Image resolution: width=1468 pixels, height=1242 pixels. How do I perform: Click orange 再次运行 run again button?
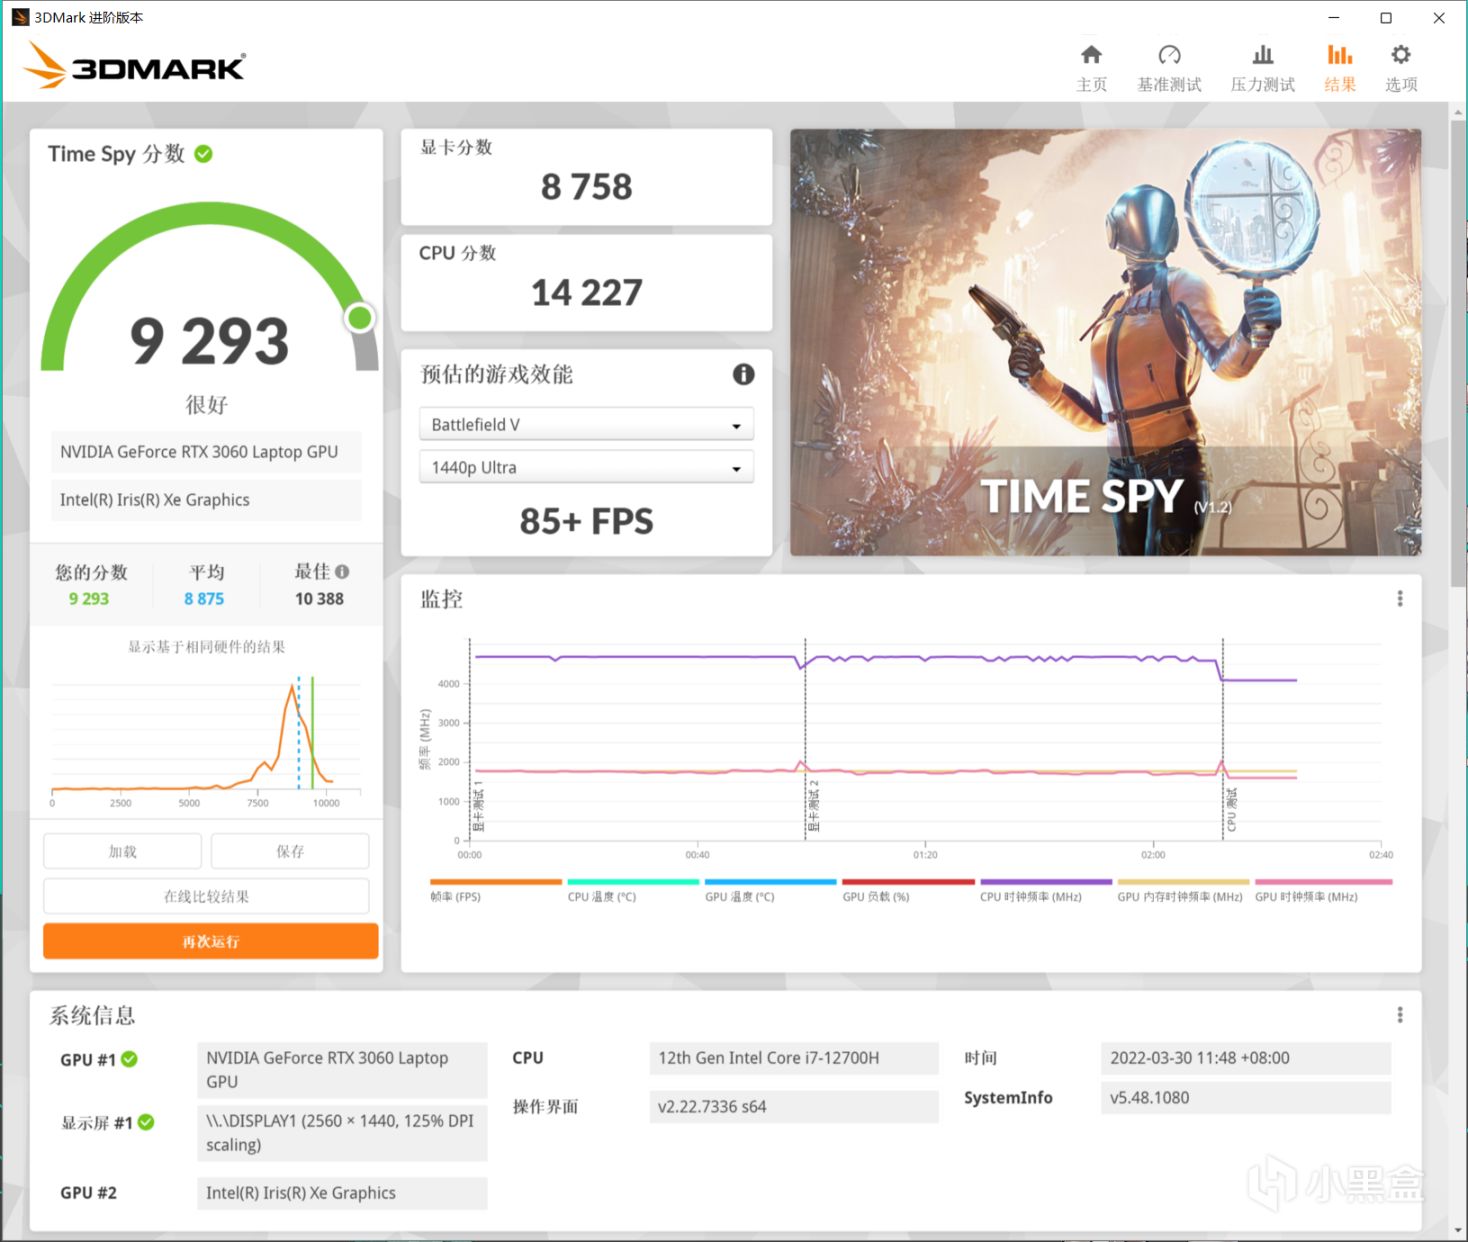pyautogui.click(x=210, y=941)
